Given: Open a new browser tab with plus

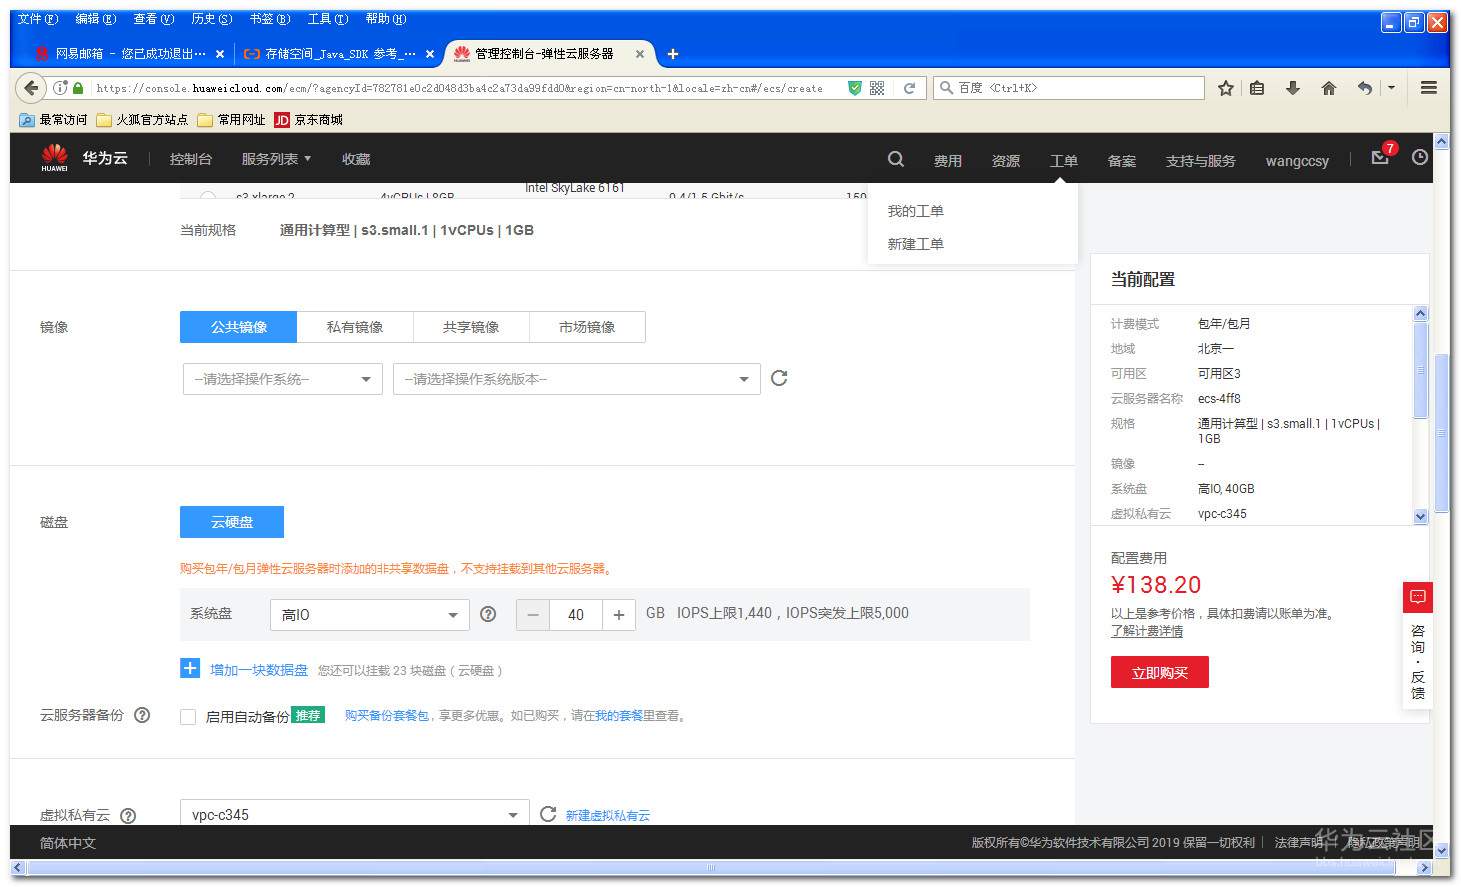Looking at the screenshot, I should [673, 54].
